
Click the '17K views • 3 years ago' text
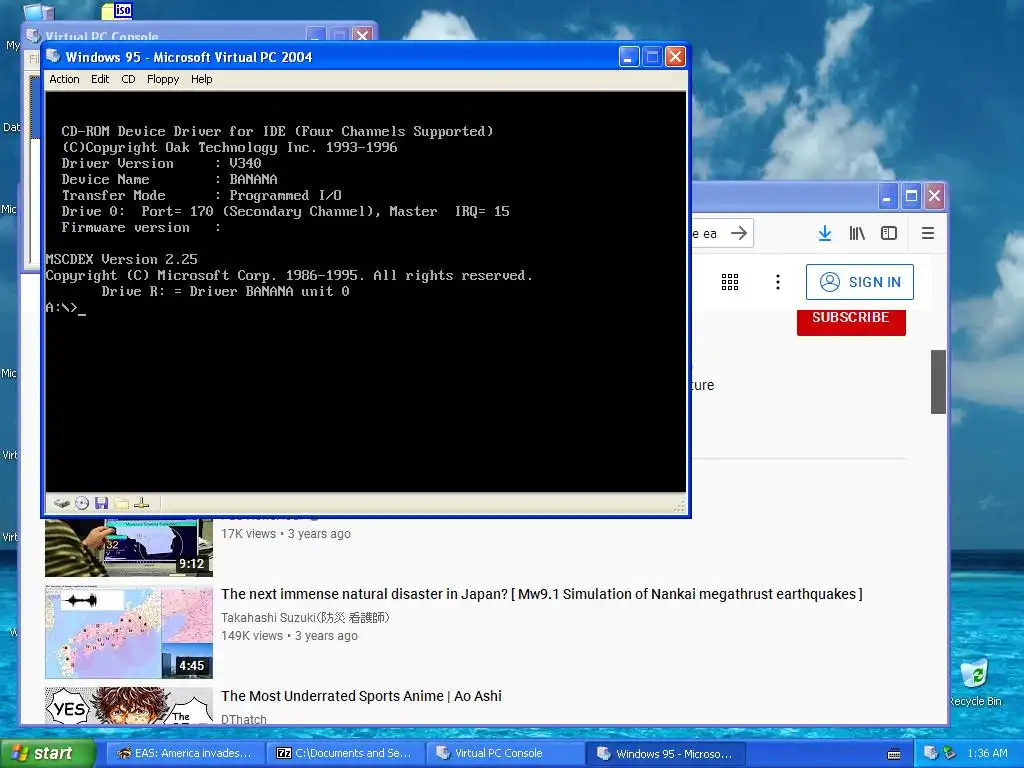(285, 534)
